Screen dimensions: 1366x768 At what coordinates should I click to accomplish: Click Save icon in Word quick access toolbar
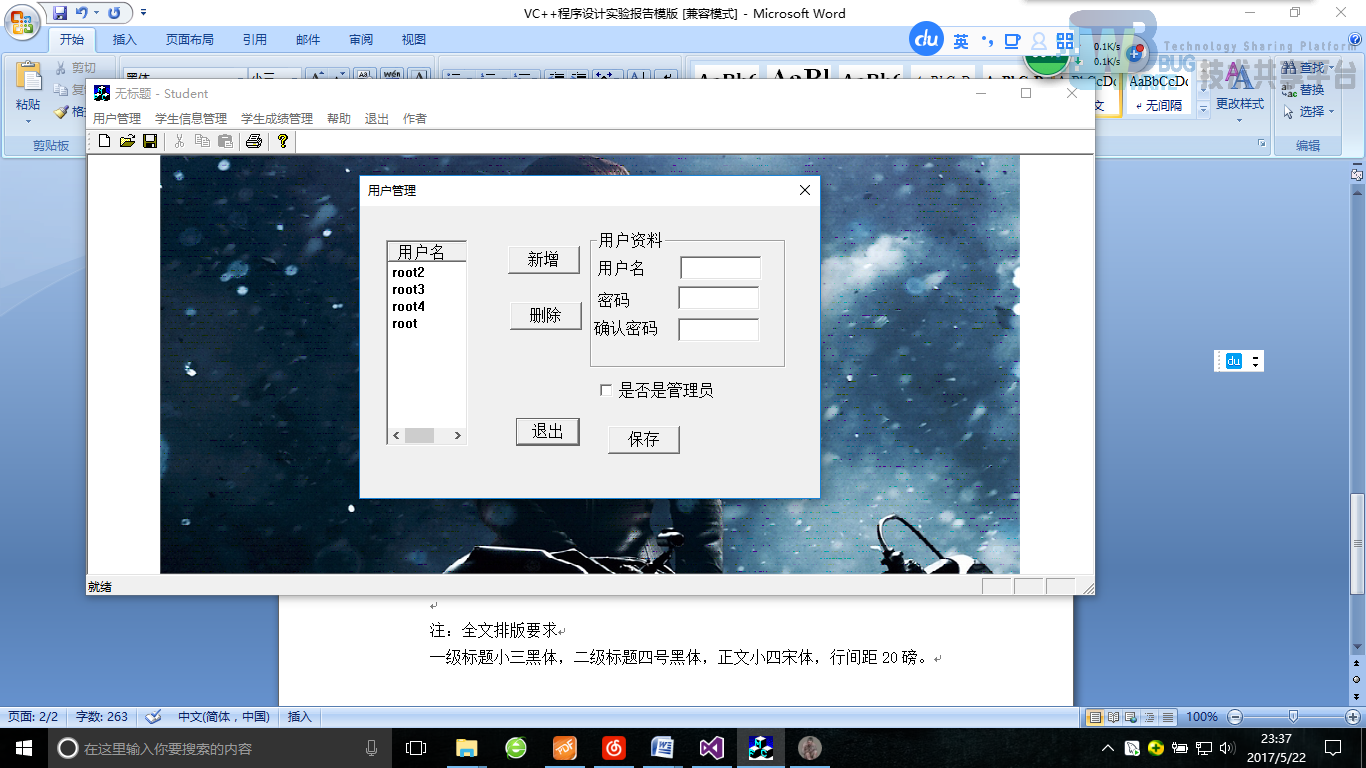60,13
